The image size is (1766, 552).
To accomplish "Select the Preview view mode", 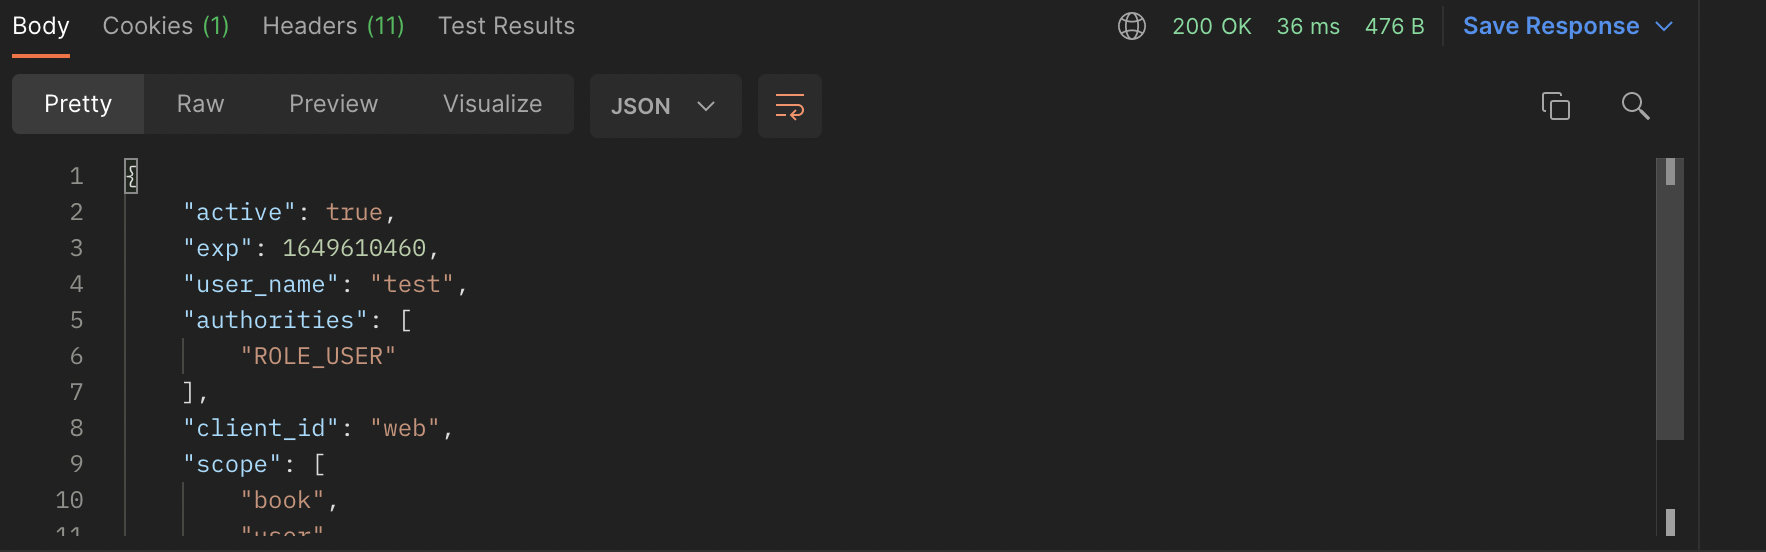I will [x=333, y=104].
